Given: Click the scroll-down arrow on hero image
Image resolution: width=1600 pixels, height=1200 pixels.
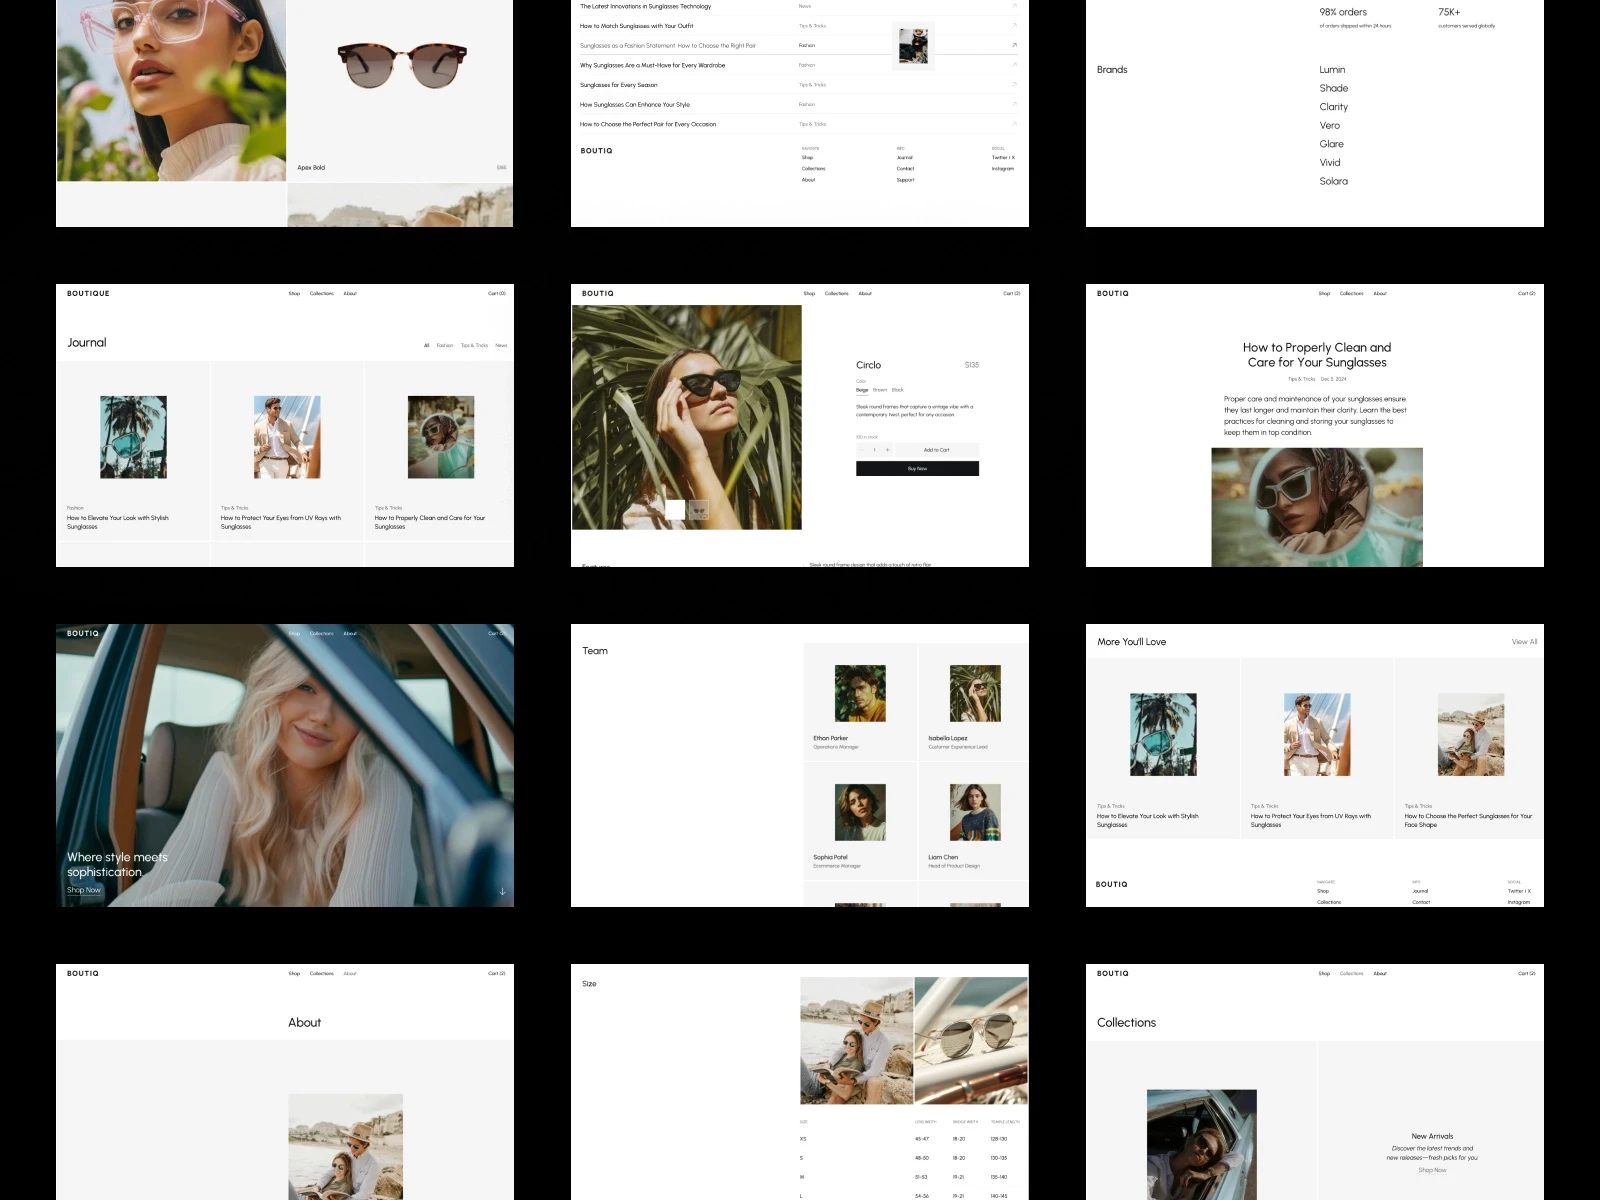Looking at the screenshot, I should [x=502, y=891].
